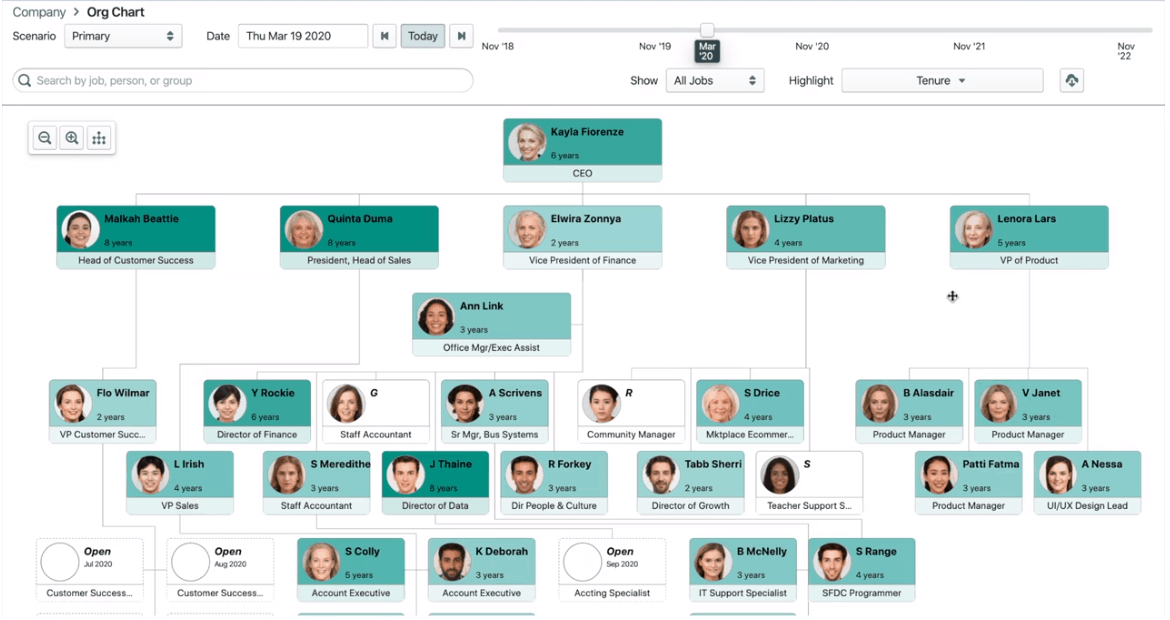Select the Org Chart breadcrumb item

click(116, 11)
